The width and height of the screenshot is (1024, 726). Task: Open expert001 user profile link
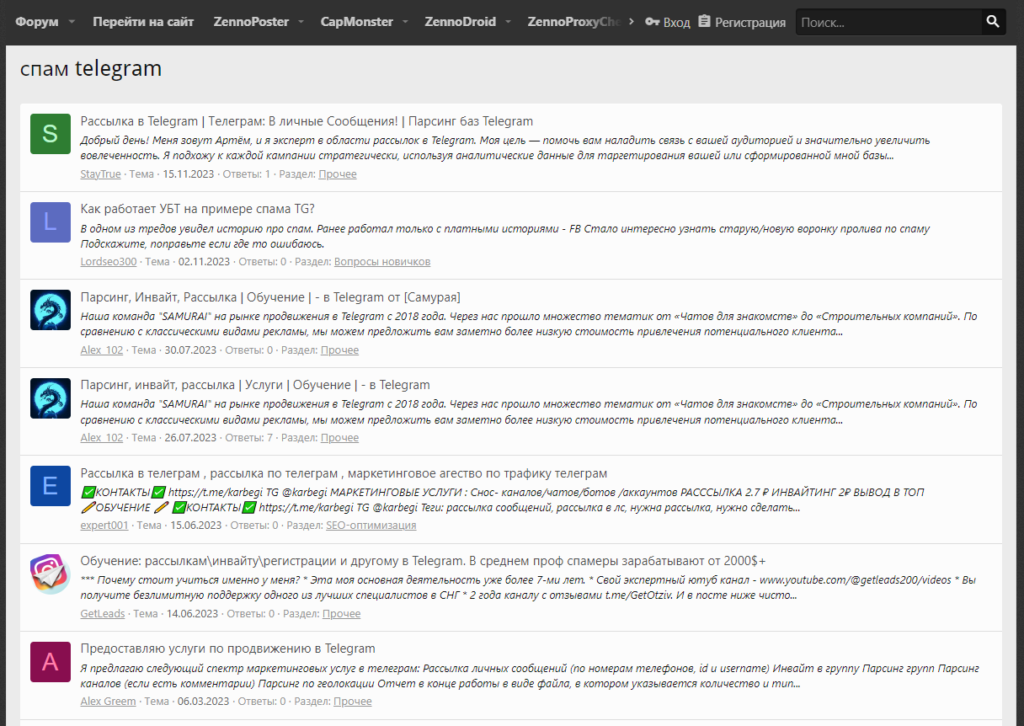[x=104, y=525]
